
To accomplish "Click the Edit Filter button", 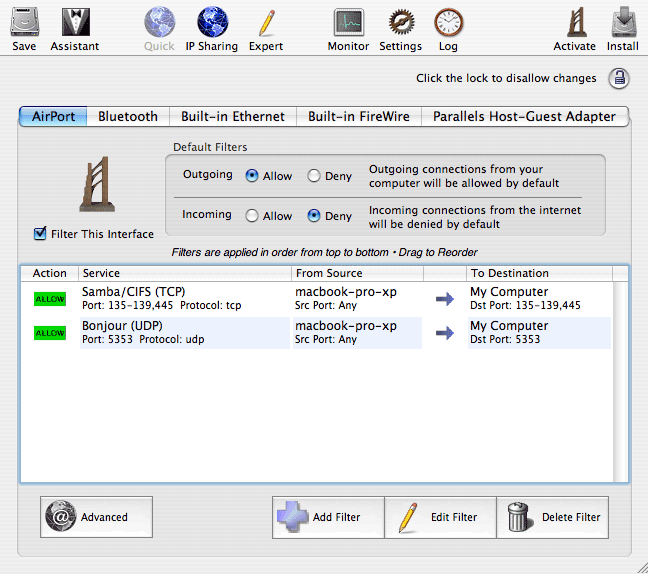I will pyautogui.click(x=440, y=517).
